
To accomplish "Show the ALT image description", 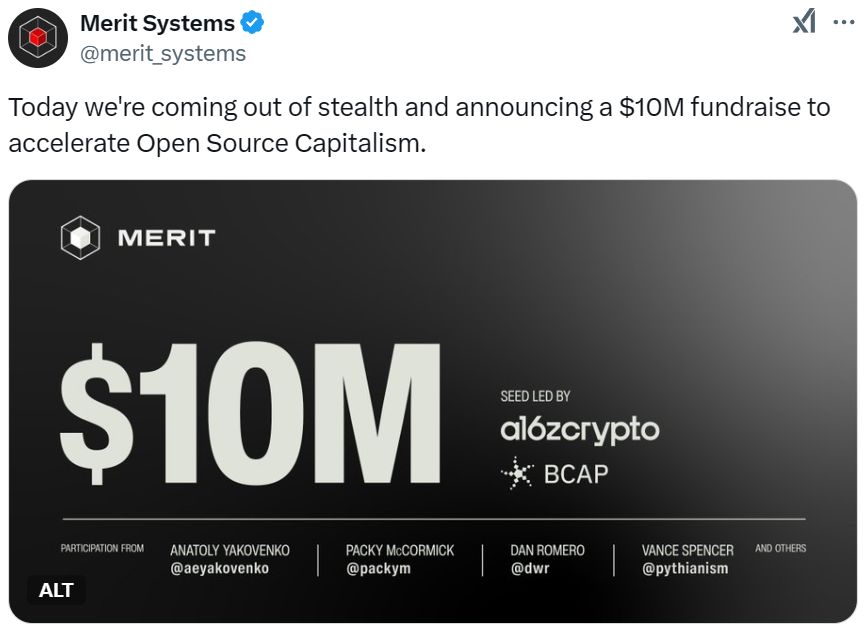I will [x=56, y=590].
